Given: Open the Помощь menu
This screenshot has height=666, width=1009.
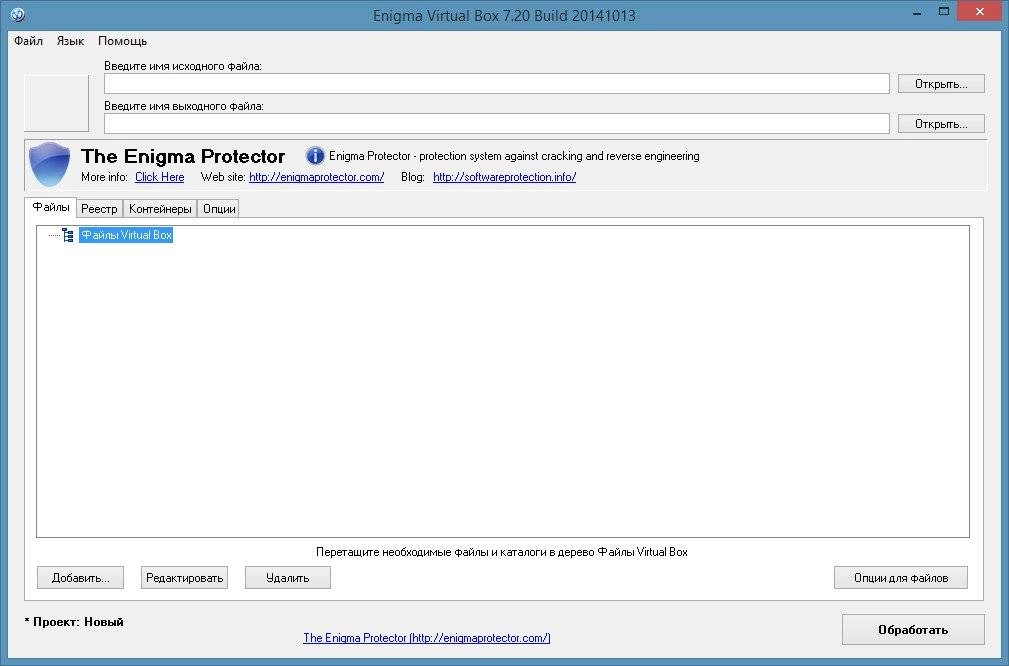Looking at the screenshot, I should (x=122, y=41).
